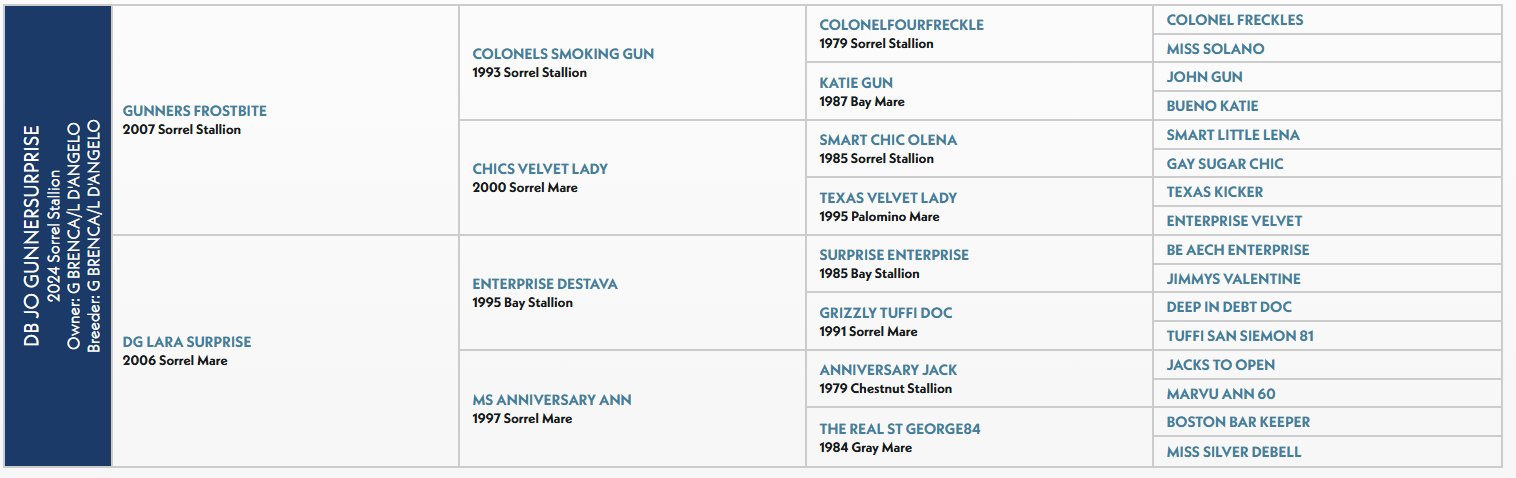
Task: Click the COLONELS SMOKING GUN horse name
Action: [x=563, y=54]
